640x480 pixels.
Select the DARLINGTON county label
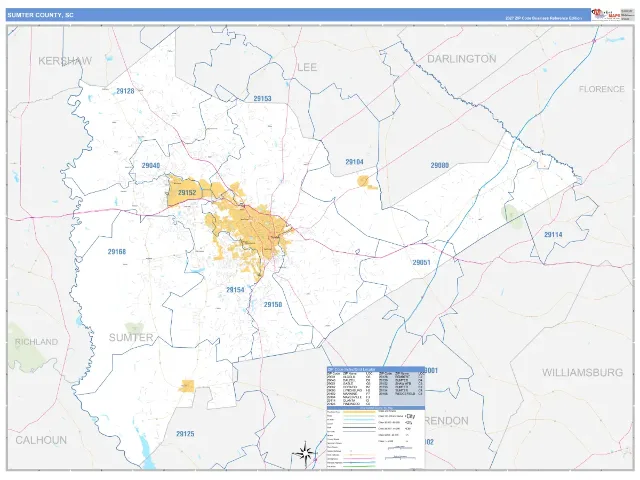click(462, 59)
